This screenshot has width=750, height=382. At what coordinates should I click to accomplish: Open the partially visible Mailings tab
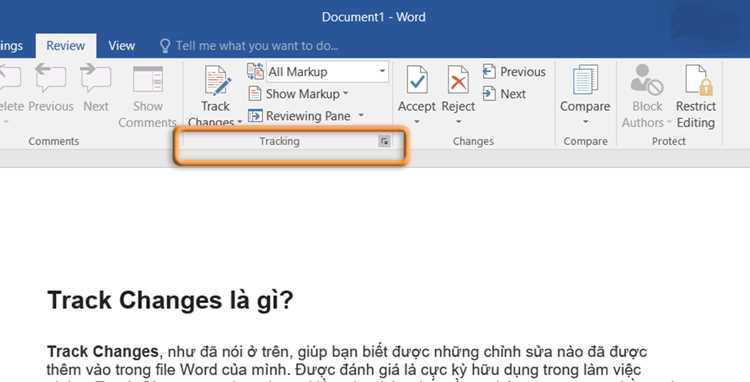(x=11, y=46)
